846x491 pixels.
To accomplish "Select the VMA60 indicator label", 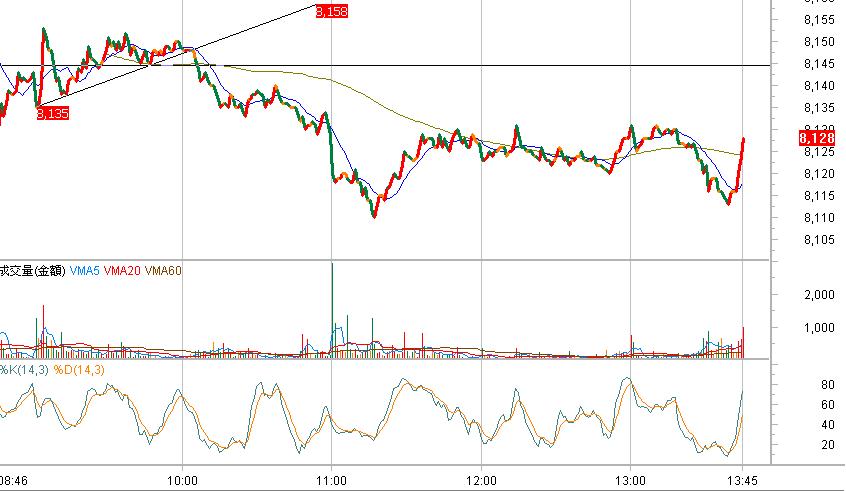I will (163, 270).
